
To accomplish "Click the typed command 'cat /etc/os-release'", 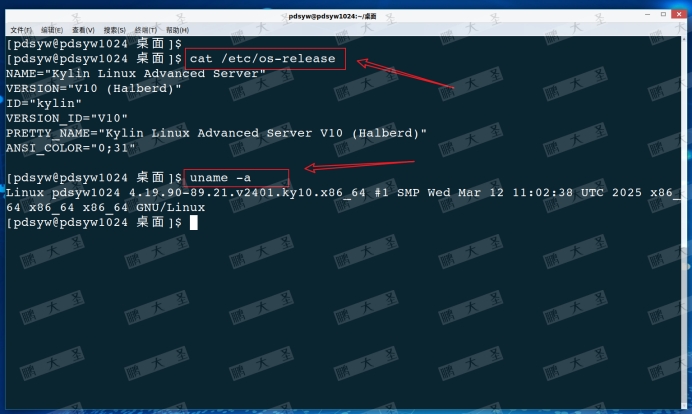I will point(263,58).
